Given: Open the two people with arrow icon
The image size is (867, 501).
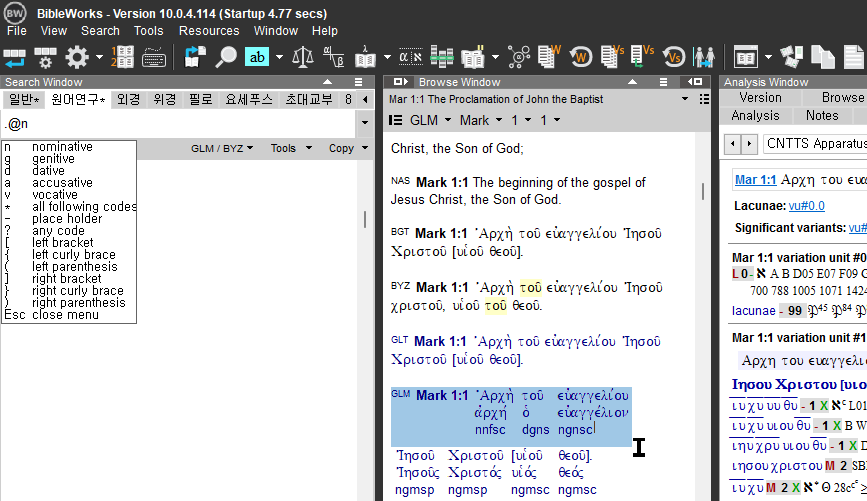Looking at the screenshot, I should coord(704,57).
